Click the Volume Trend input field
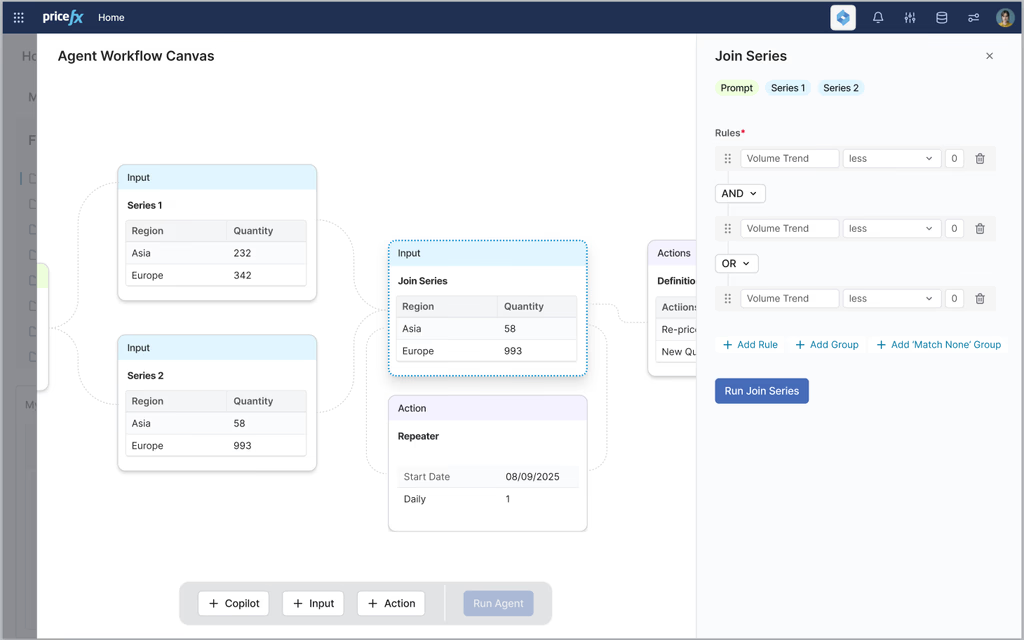This screenshot has height=640, width=1024. point(789,158)
